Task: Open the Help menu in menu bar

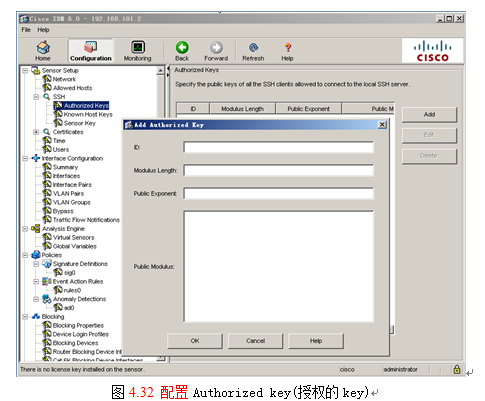Action: [x=43, y=30]
